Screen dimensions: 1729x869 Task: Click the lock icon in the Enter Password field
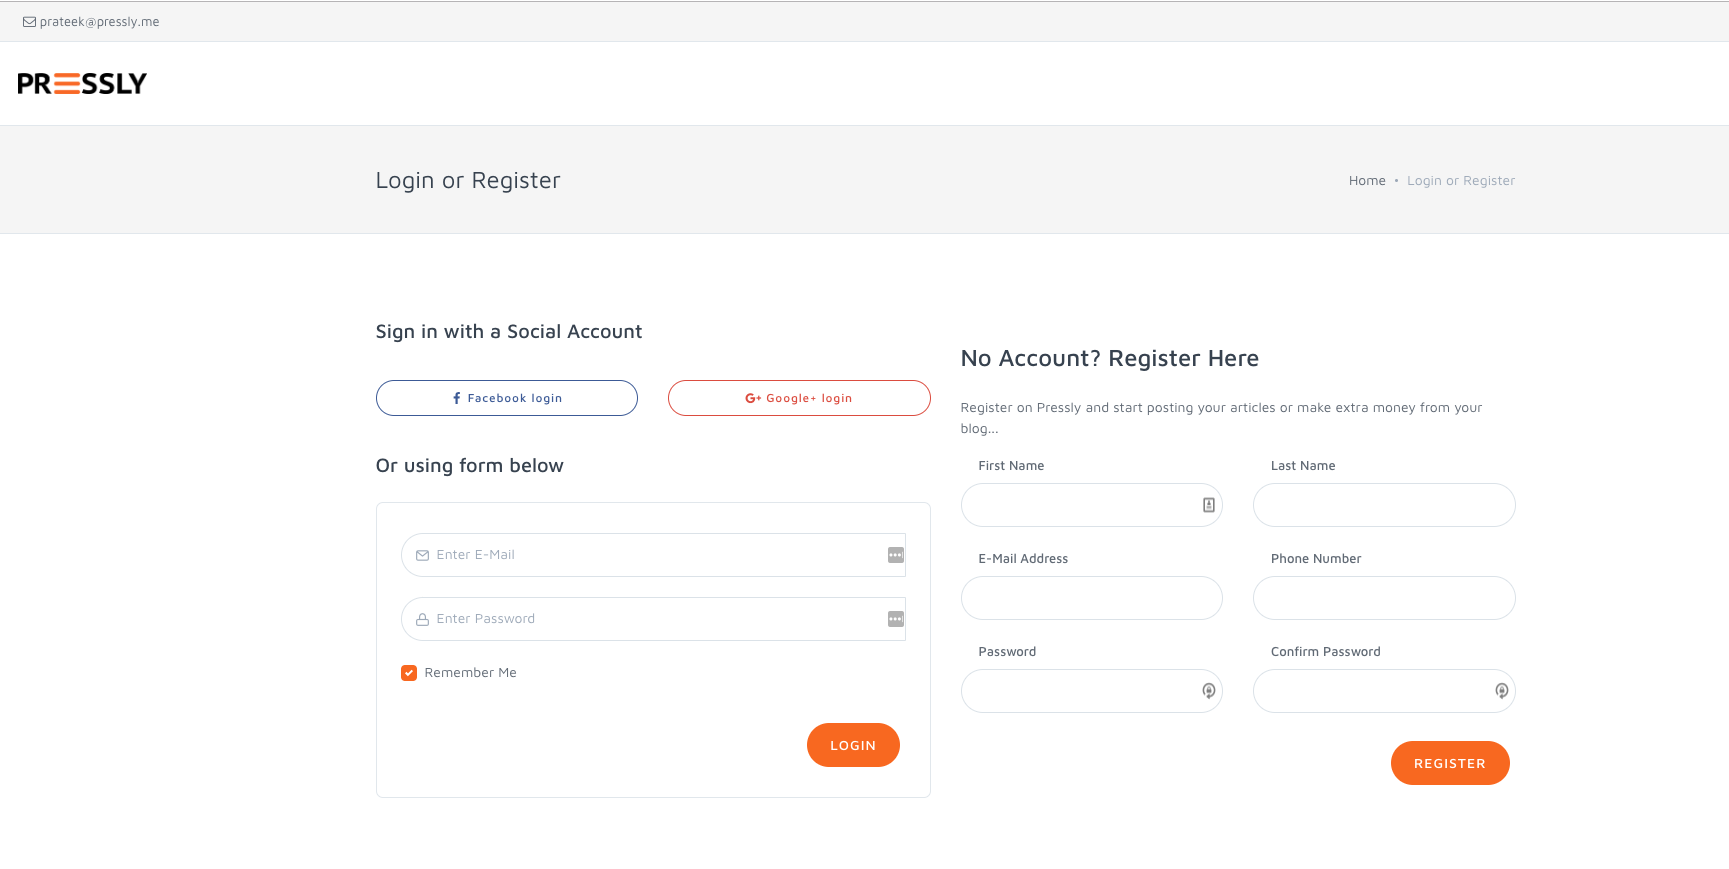pos(422,619)
